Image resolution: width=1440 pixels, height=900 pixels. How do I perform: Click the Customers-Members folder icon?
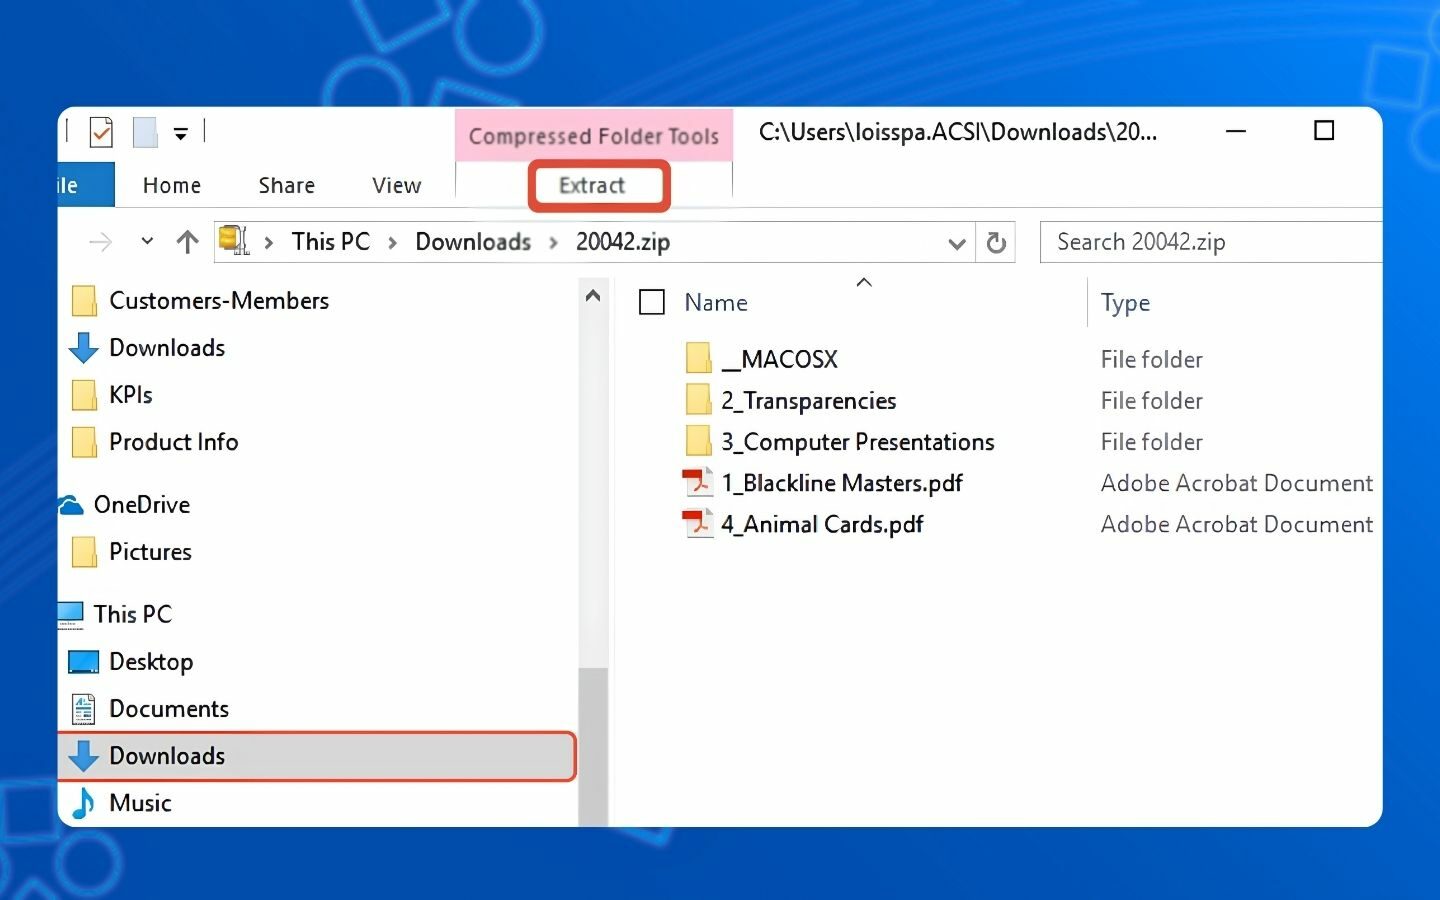coord(84,301)
